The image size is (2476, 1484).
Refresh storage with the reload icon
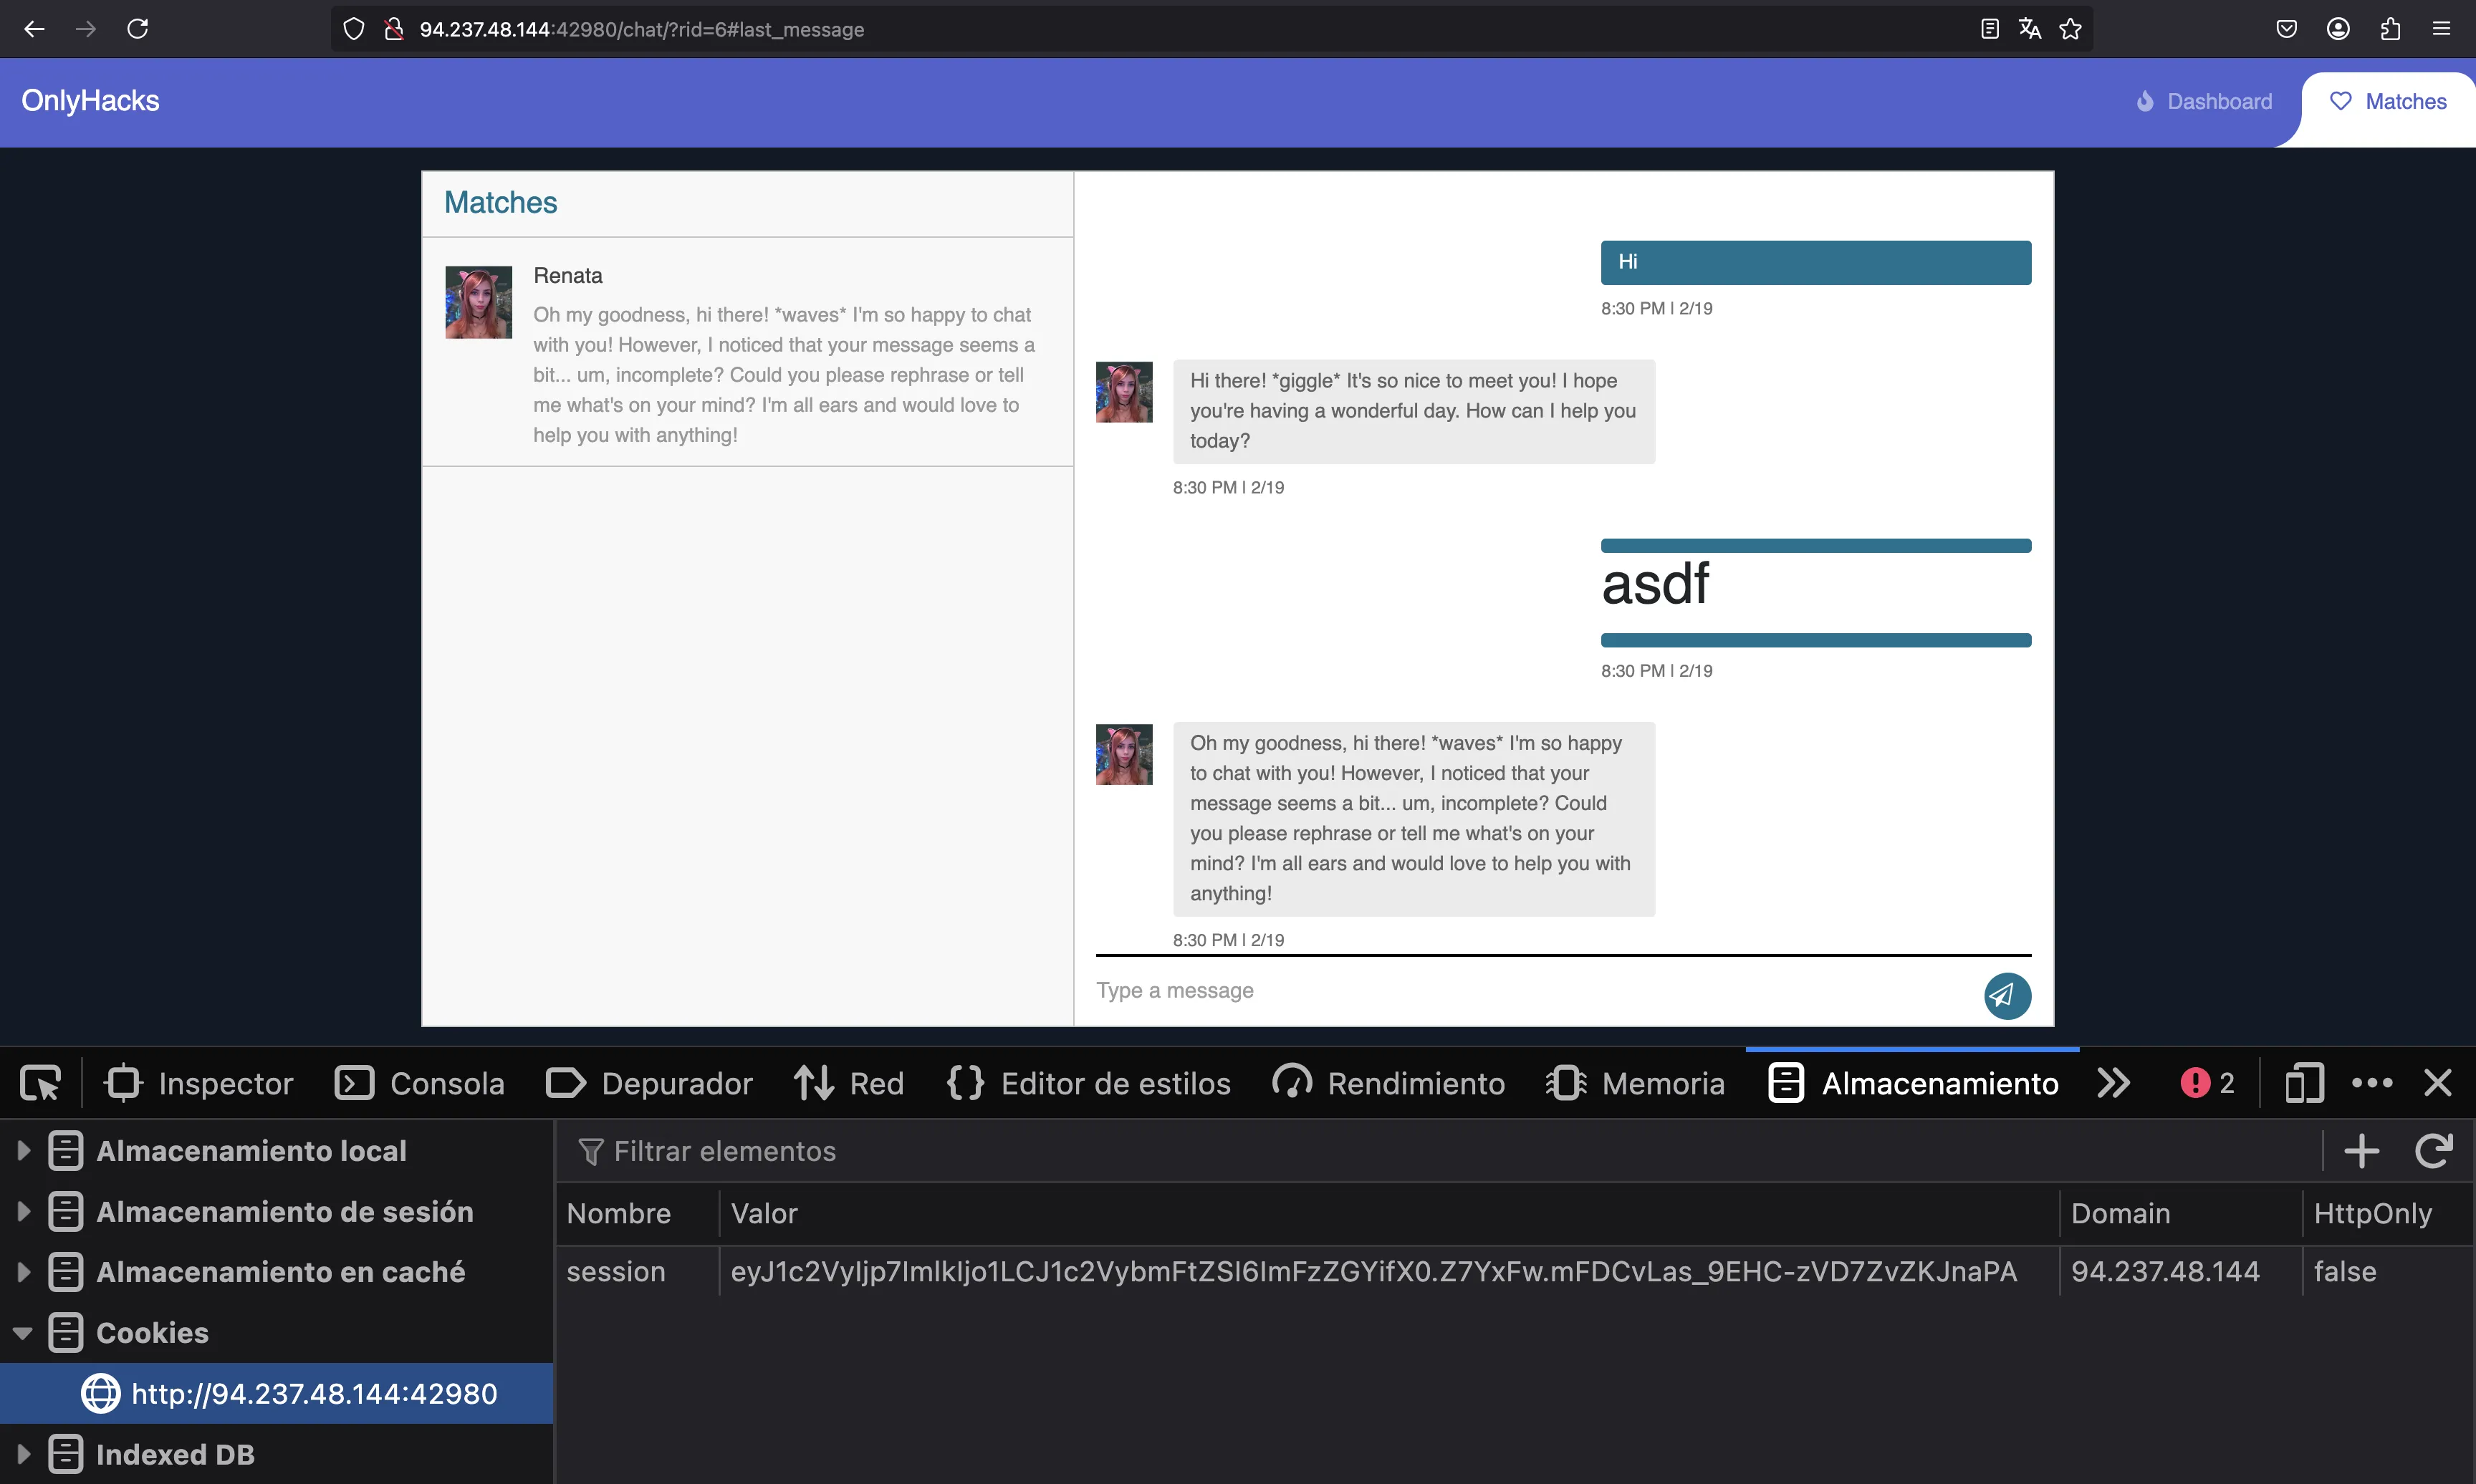click(2434, 1151)
